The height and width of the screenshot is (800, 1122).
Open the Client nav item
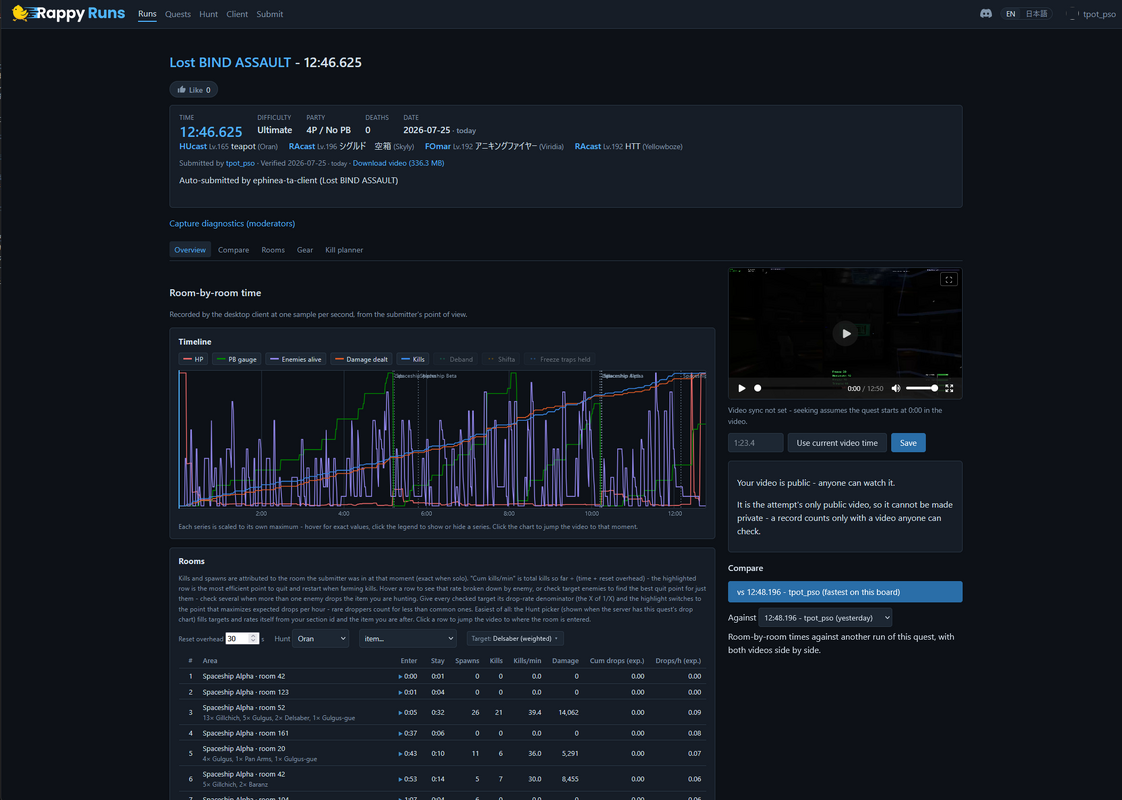[x=237, y=14]
